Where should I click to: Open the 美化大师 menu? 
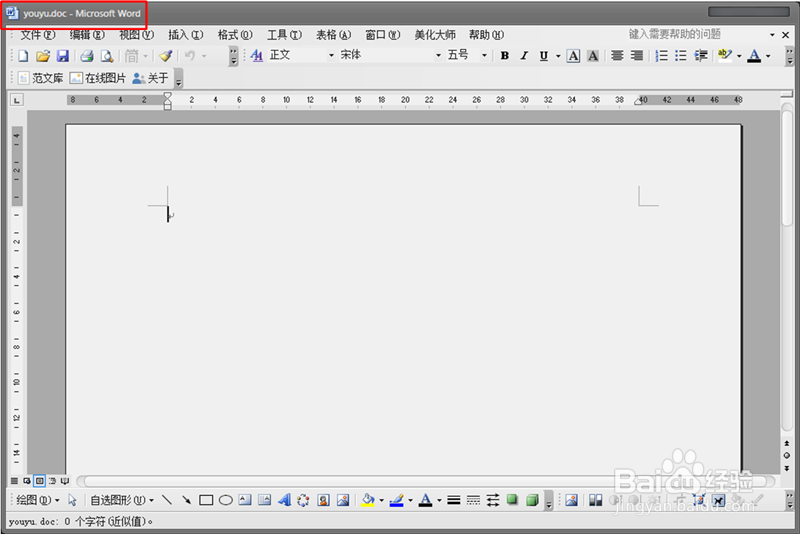[435, 35]
